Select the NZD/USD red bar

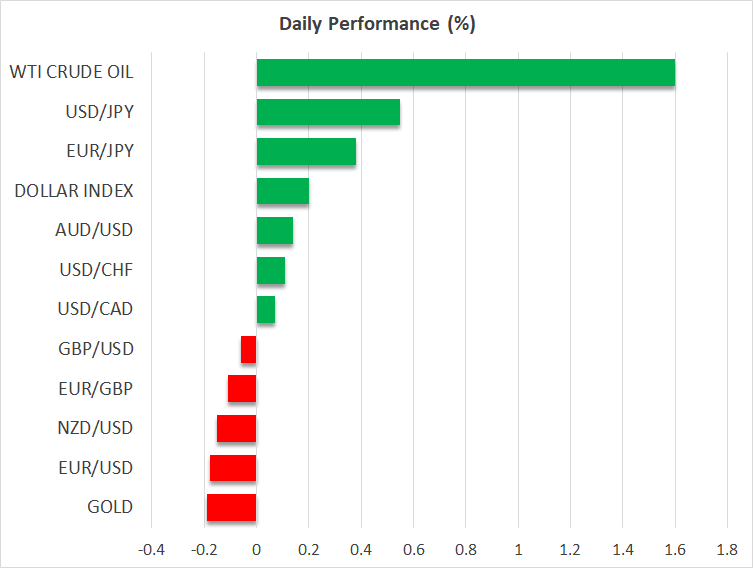pos(237,428)
